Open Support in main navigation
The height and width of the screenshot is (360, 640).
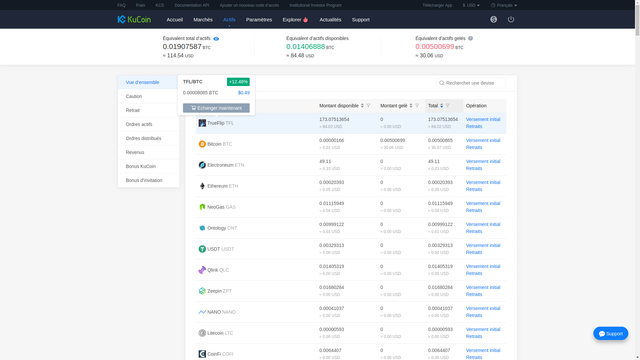(x=360, y=20)
